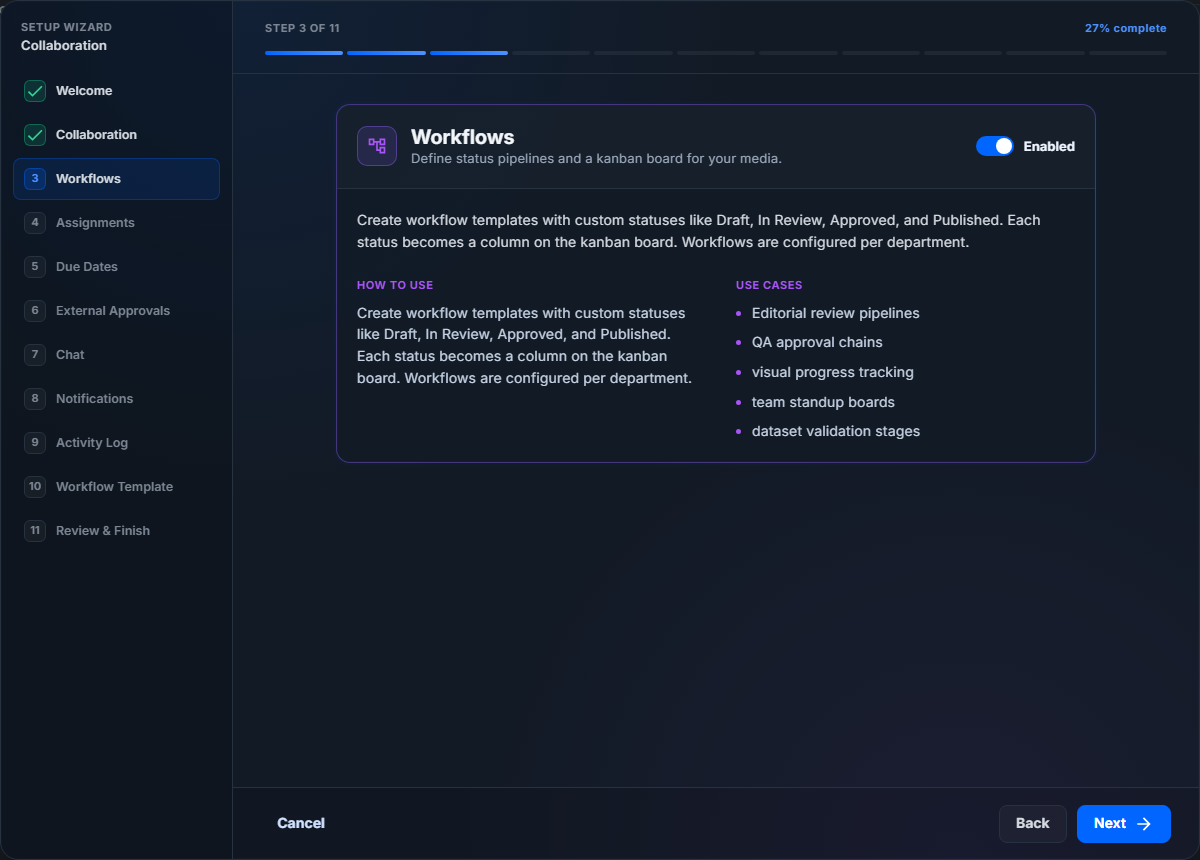Open the Review & Finish step

point(116,531)
